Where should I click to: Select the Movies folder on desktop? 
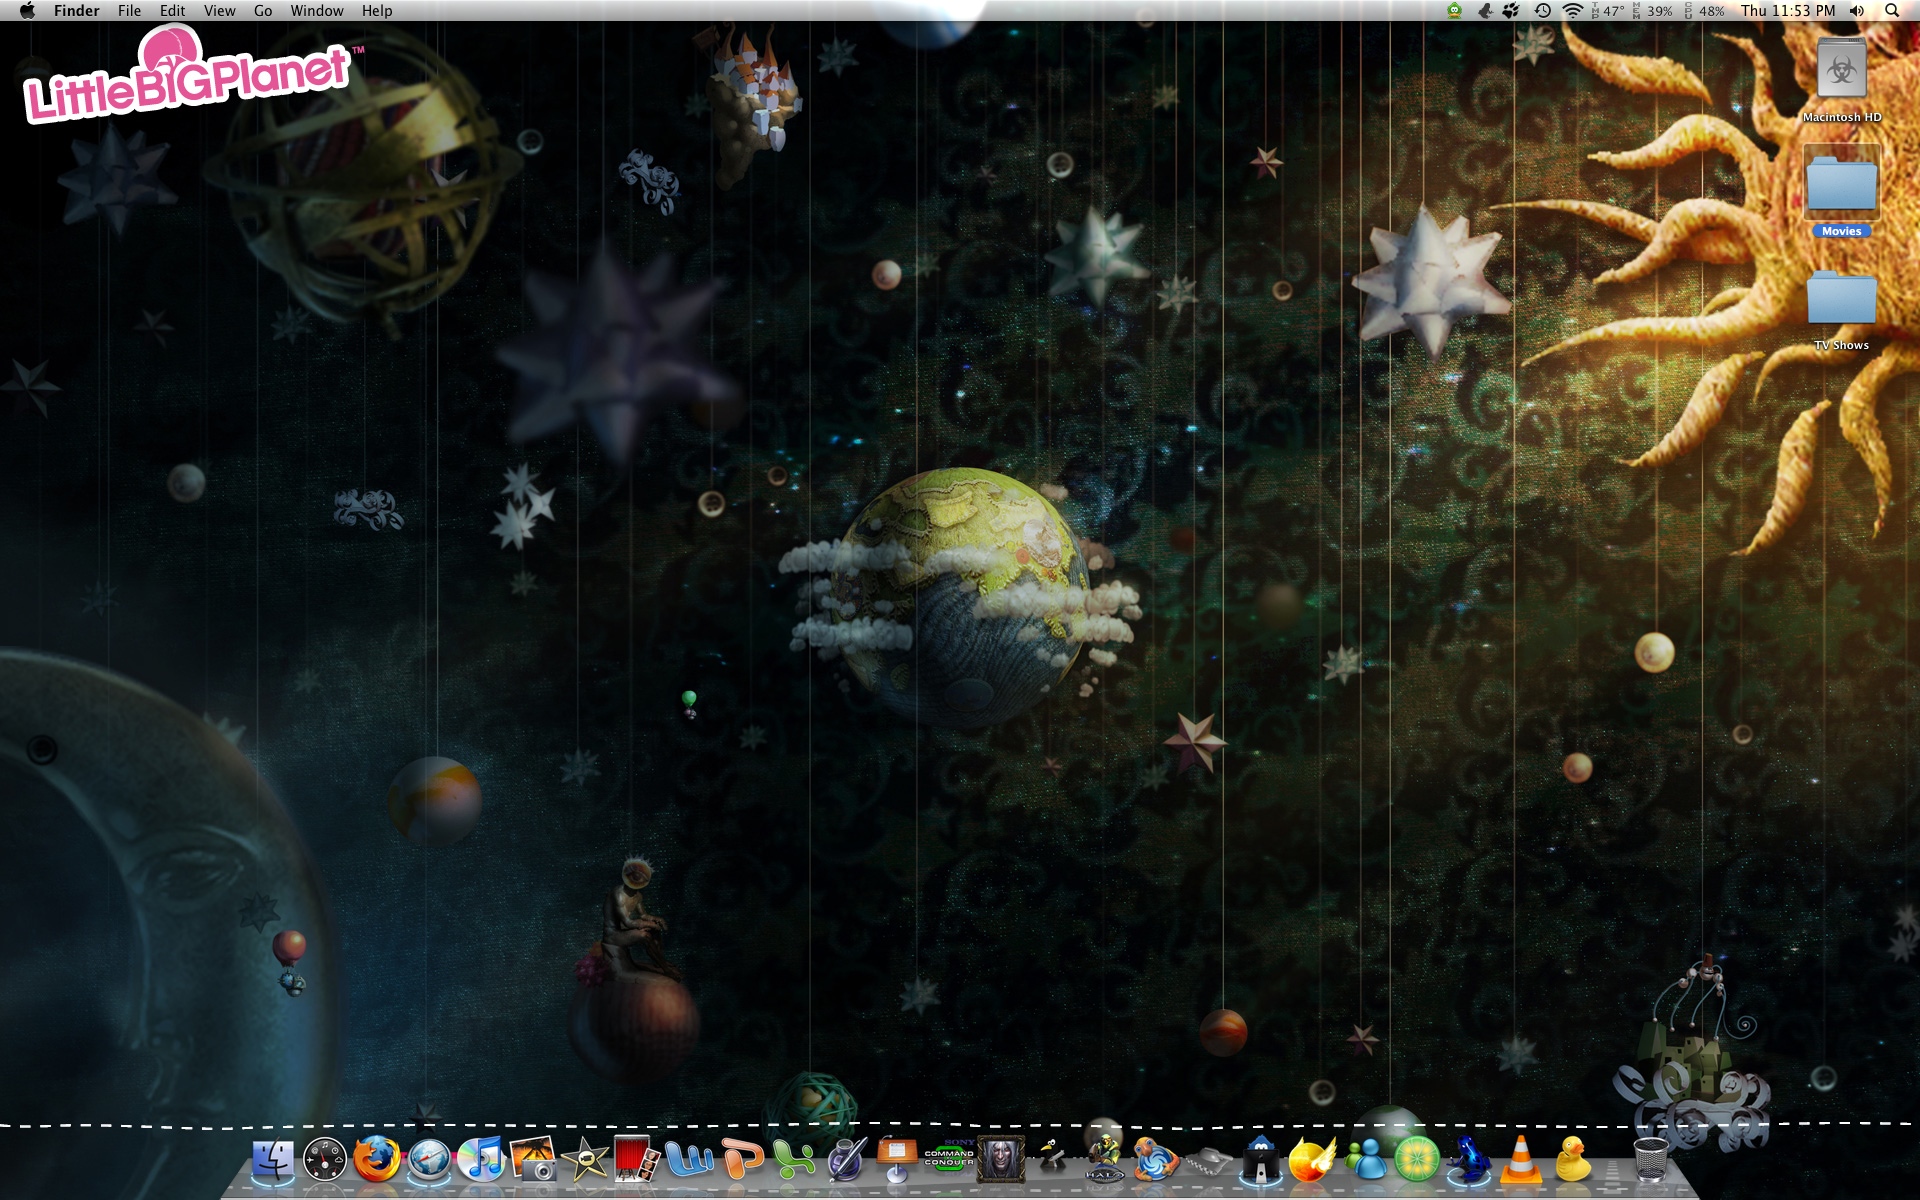pyautogui.click(x=1841, y=186)
